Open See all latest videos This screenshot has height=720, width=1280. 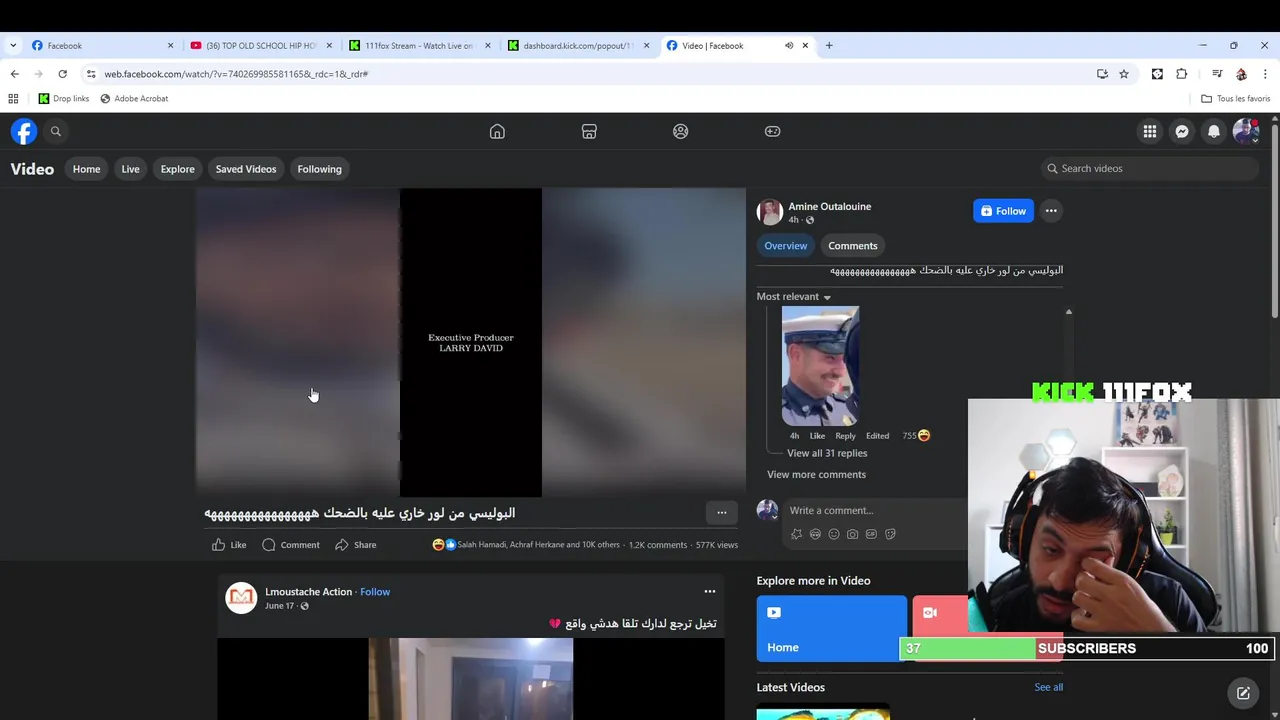(1048, 687)
